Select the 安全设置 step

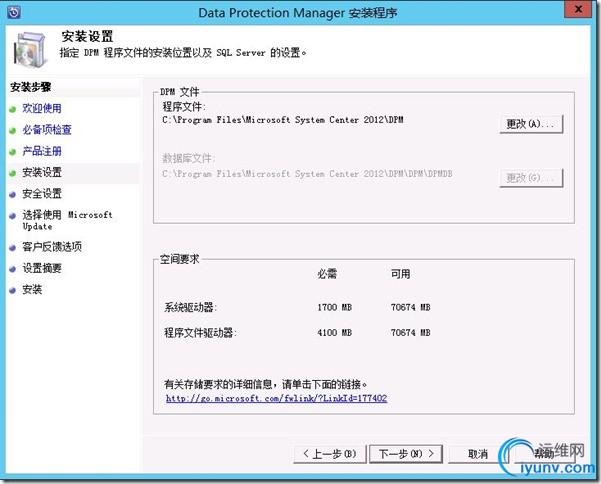tap(42, 194)
